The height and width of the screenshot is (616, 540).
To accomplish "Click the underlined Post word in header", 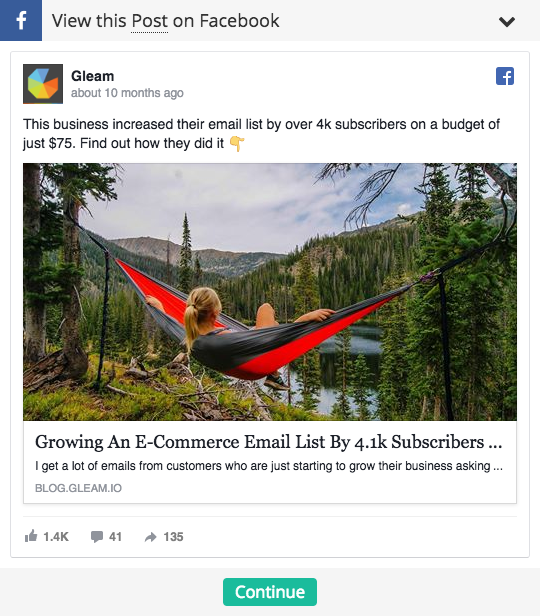I will (149, 21).
